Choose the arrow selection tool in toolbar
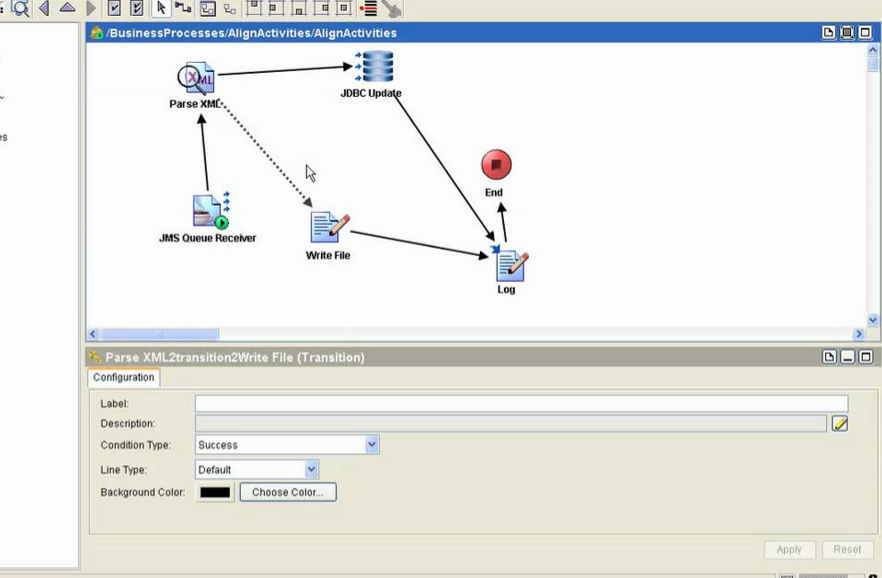 [x=162, y=8]
